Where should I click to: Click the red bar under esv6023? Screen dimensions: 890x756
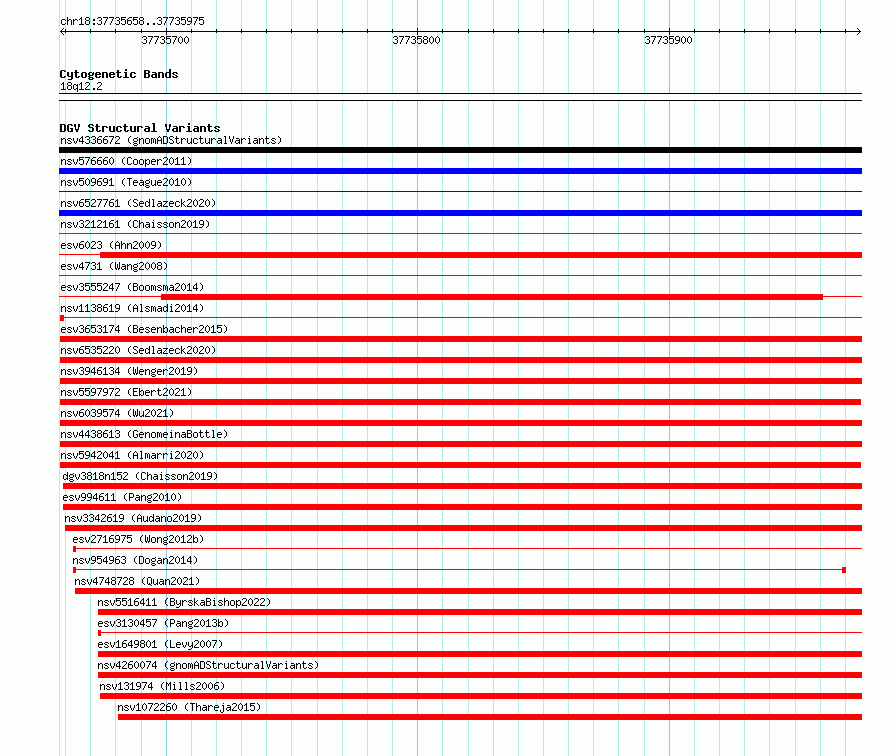pyautogui.click(x=481, y=255)
